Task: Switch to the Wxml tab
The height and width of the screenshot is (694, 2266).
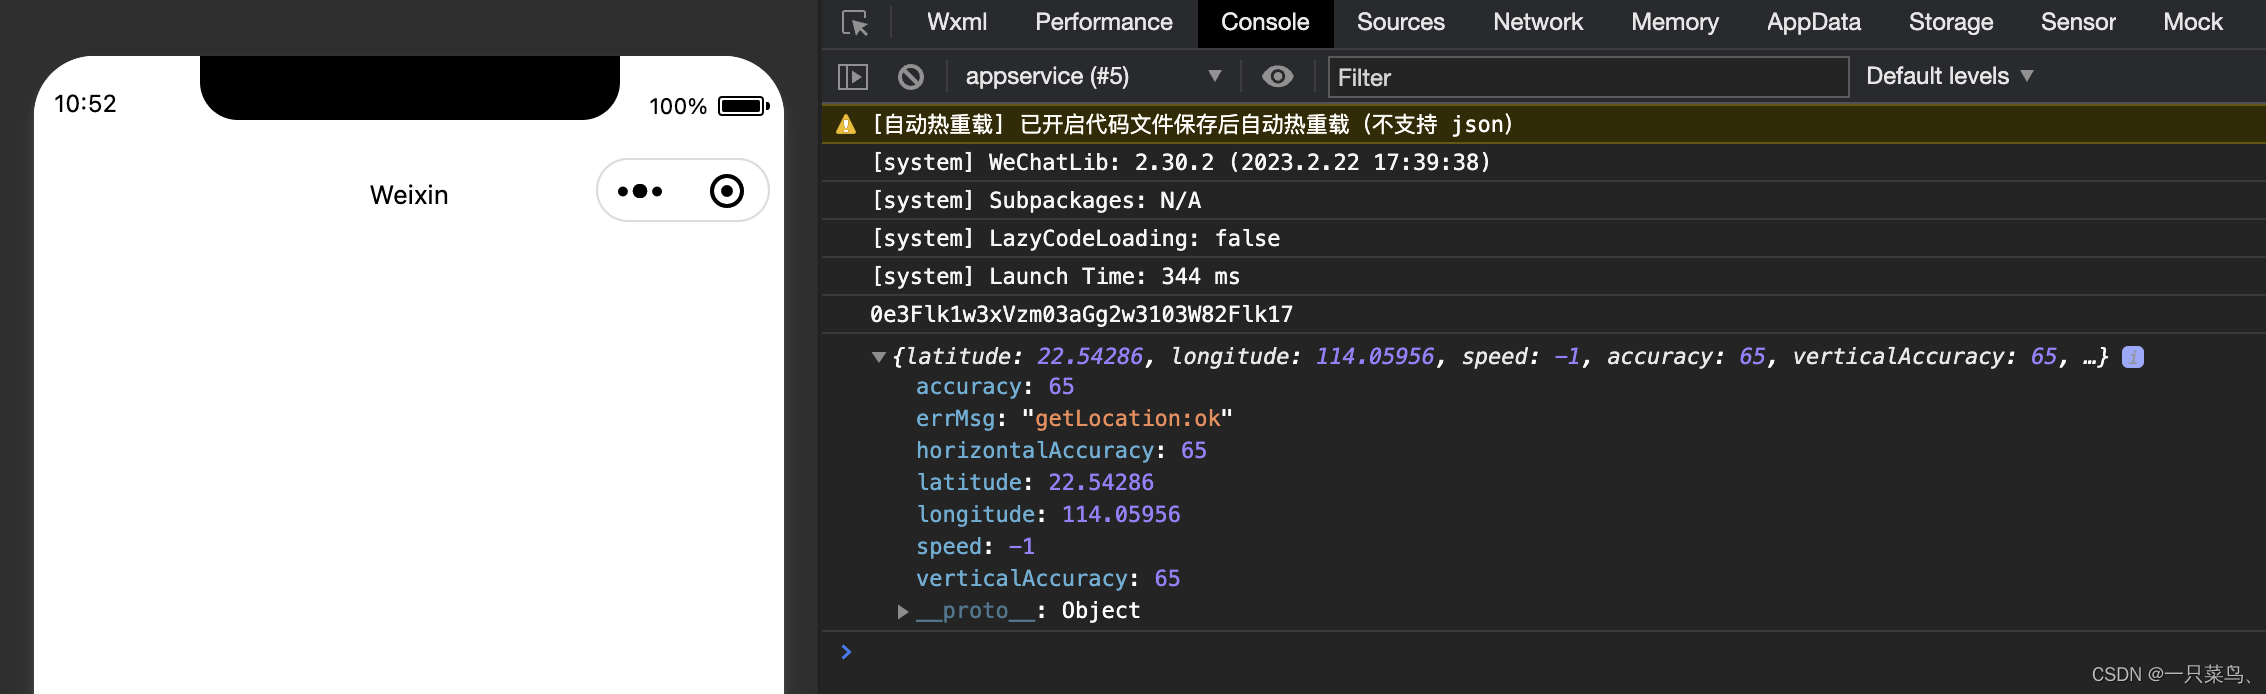Action: 957,22
